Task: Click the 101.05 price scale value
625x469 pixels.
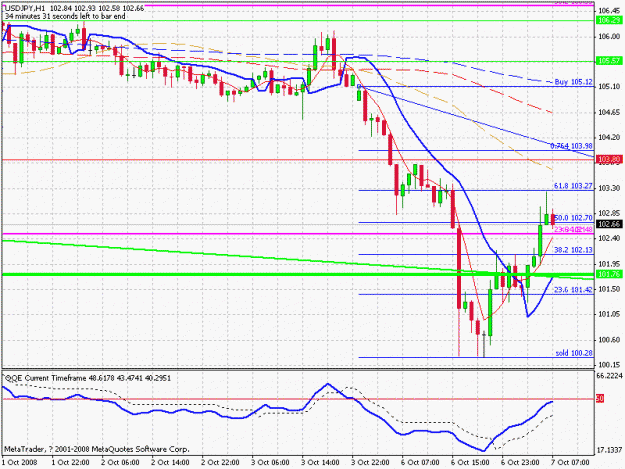Action: [x=609, y=314]
